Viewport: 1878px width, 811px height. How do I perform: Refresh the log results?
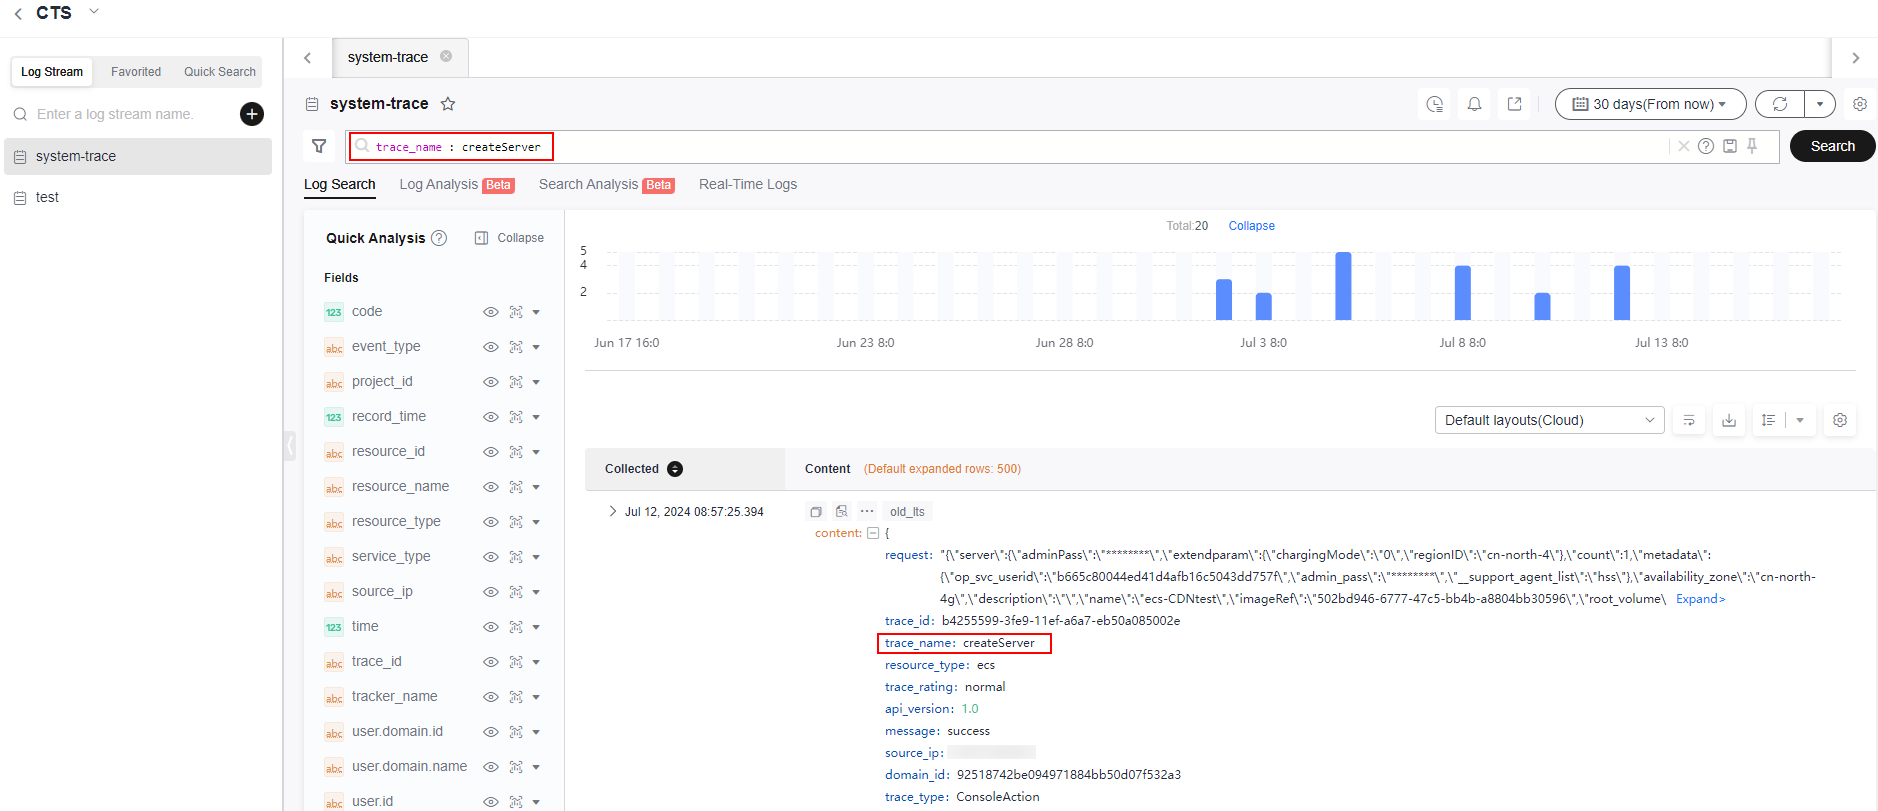point(1780,104)
